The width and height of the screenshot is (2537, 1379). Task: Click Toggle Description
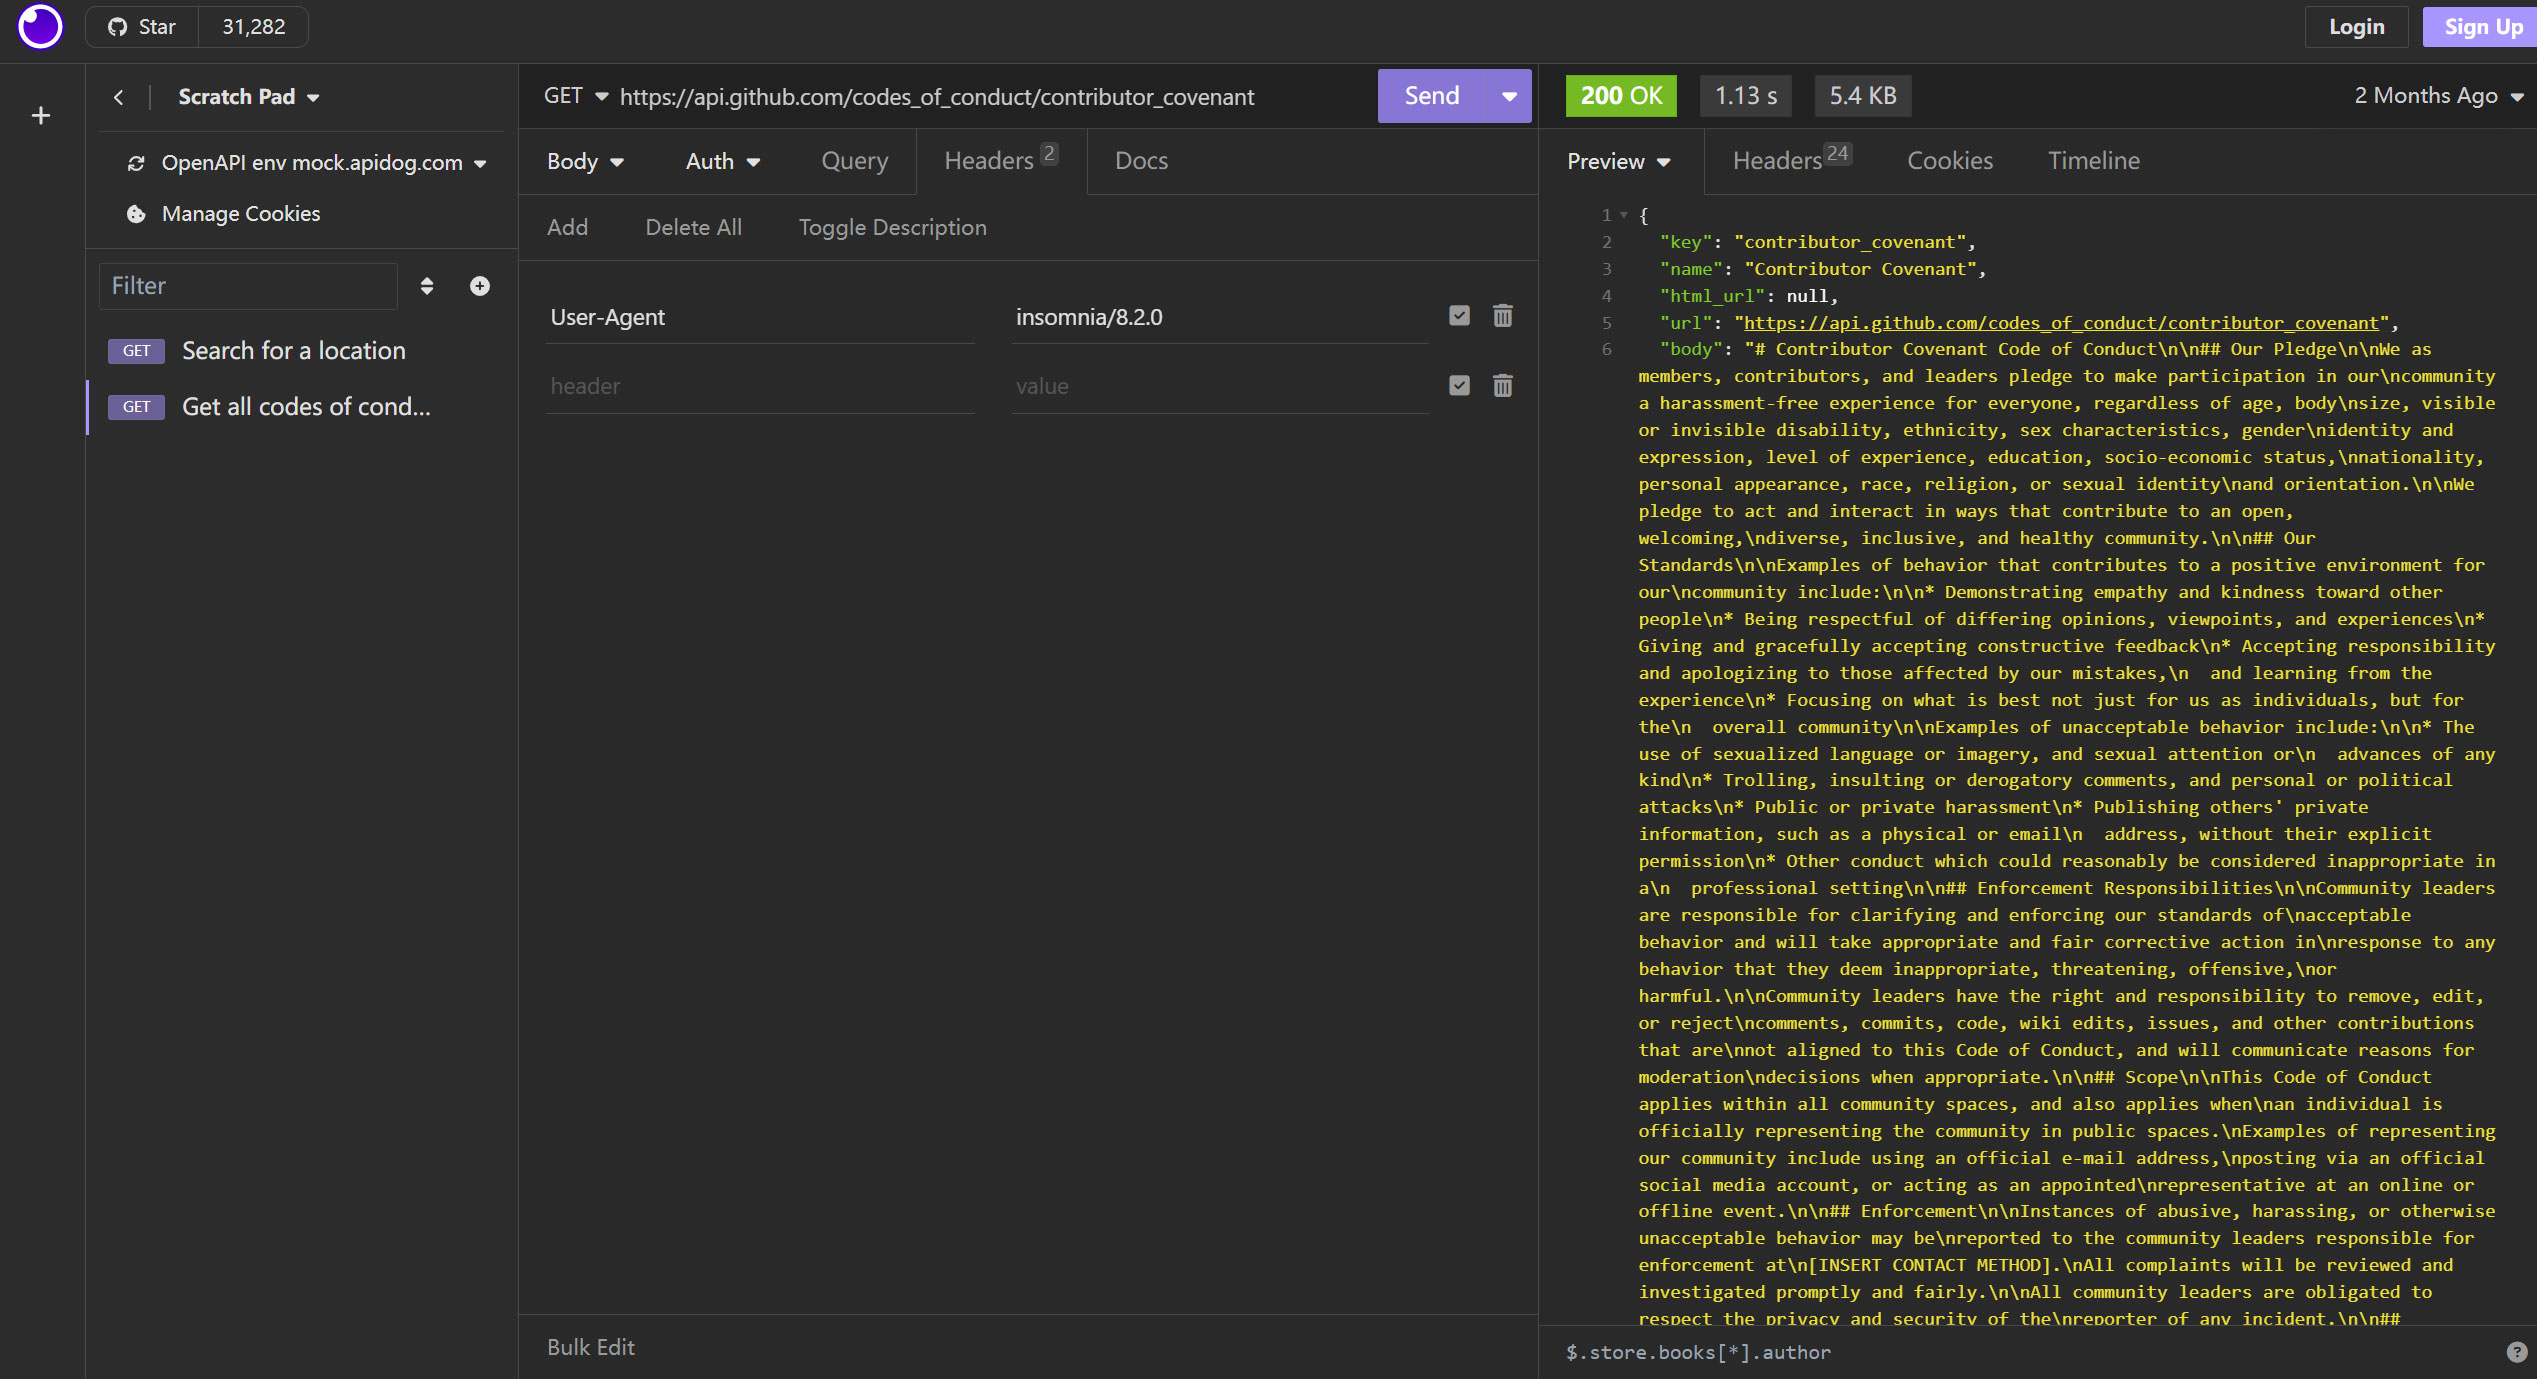click(x=892, y=228)
